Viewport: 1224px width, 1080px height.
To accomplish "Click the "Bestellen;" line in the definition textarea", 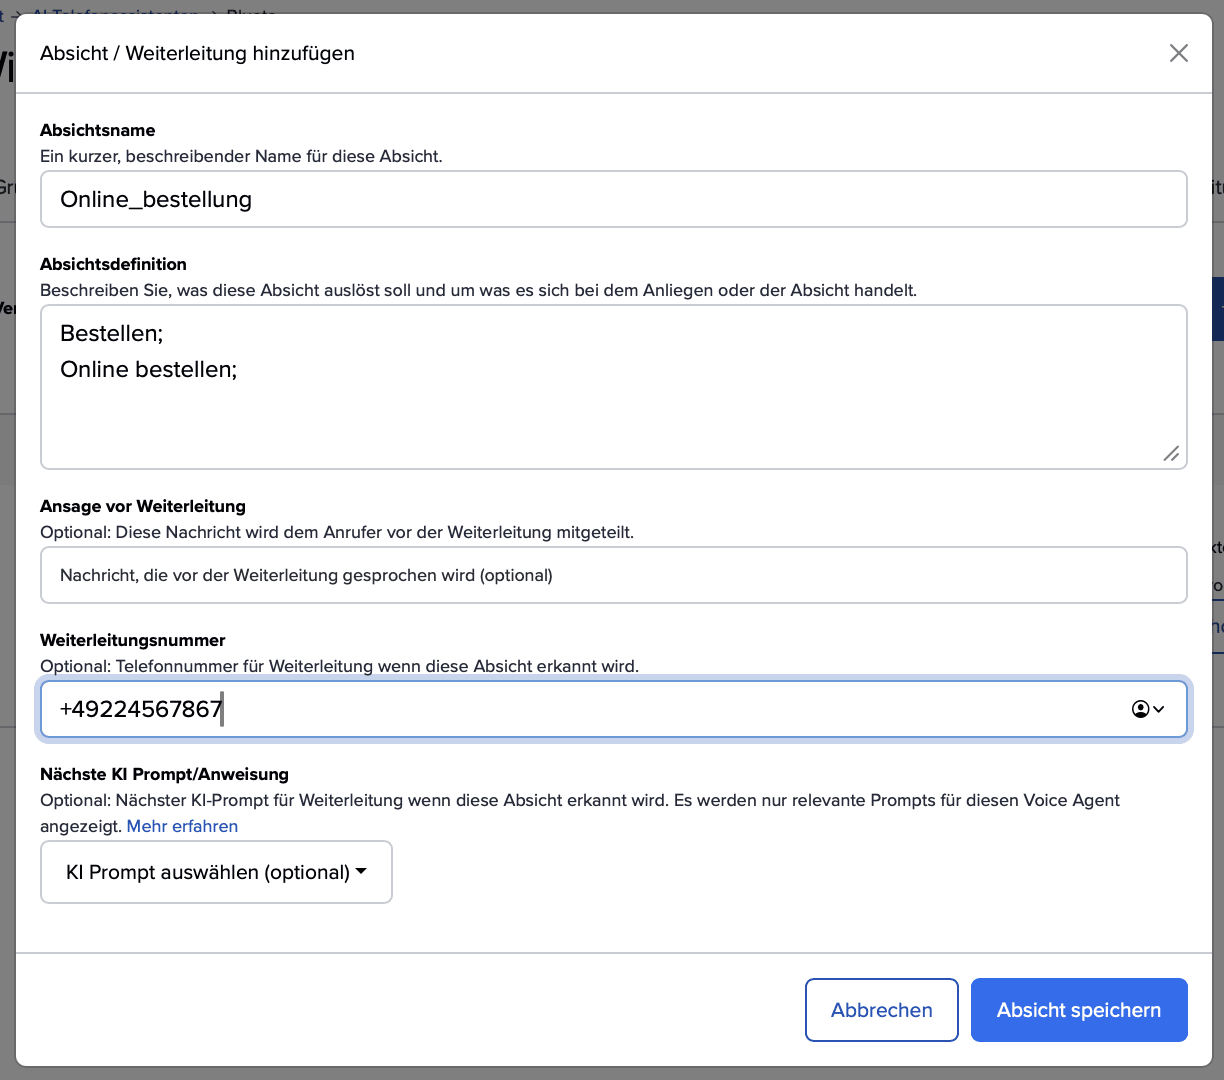I will click(111, 333).
